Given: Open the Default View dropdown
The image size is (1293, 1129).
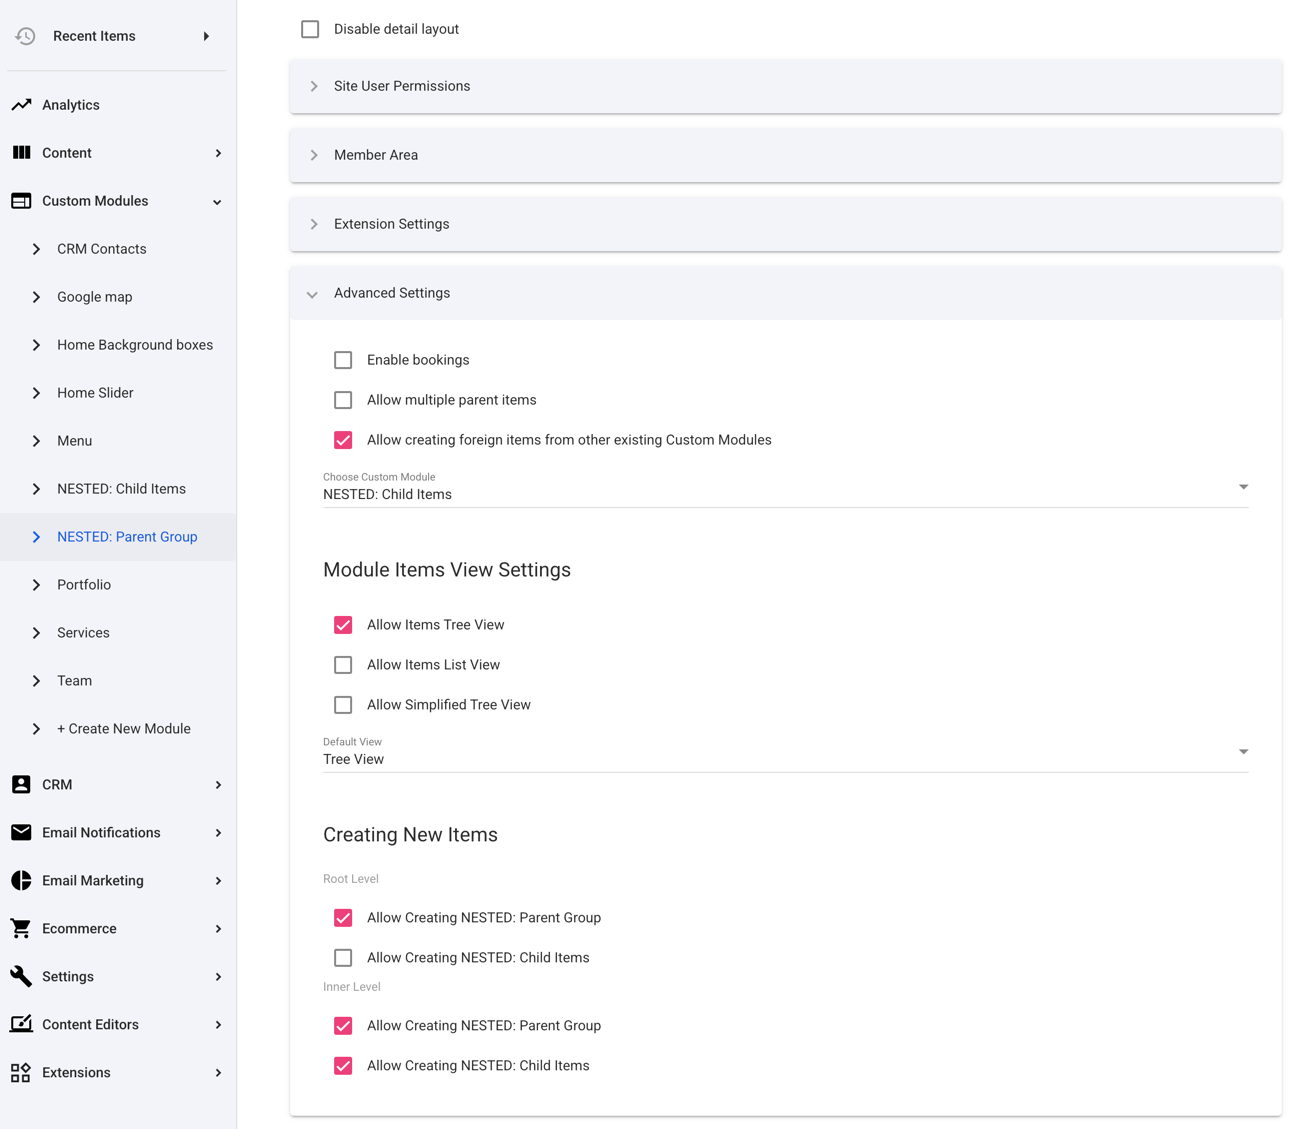Looking at the screenshot, I should pyautogui.click(x=1243, y=751).
